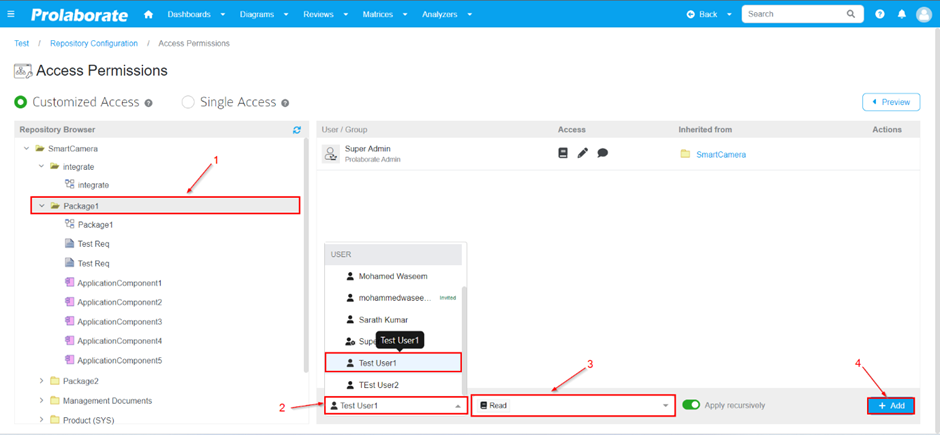Open the Diagrams menu
The height and width of the screenshot is (435, 940).
(264, 14)
